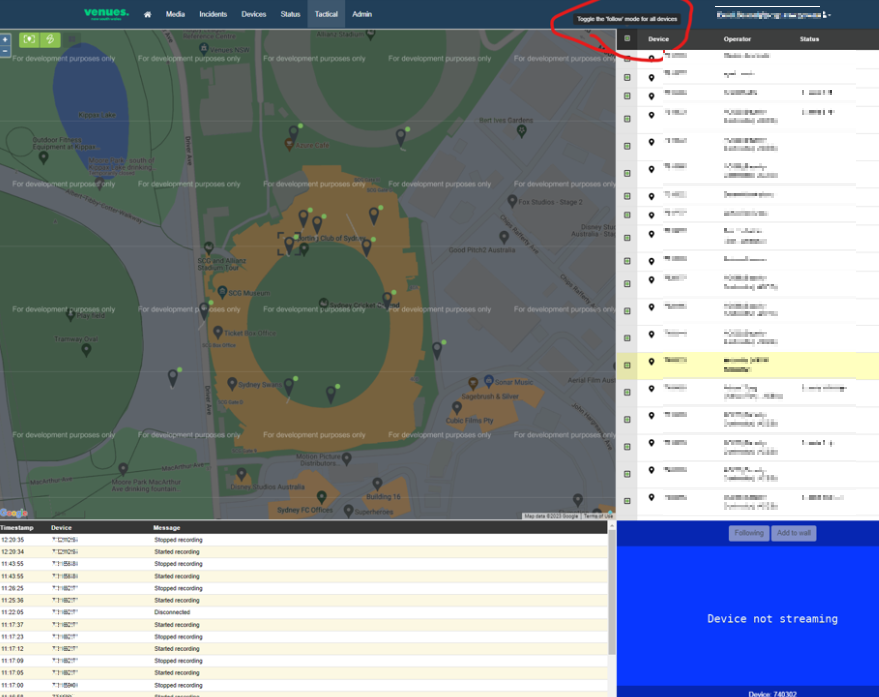Click the bracketed selected device marker on map
The height and width of the screenshot is (697, 879).
[289, 244]
